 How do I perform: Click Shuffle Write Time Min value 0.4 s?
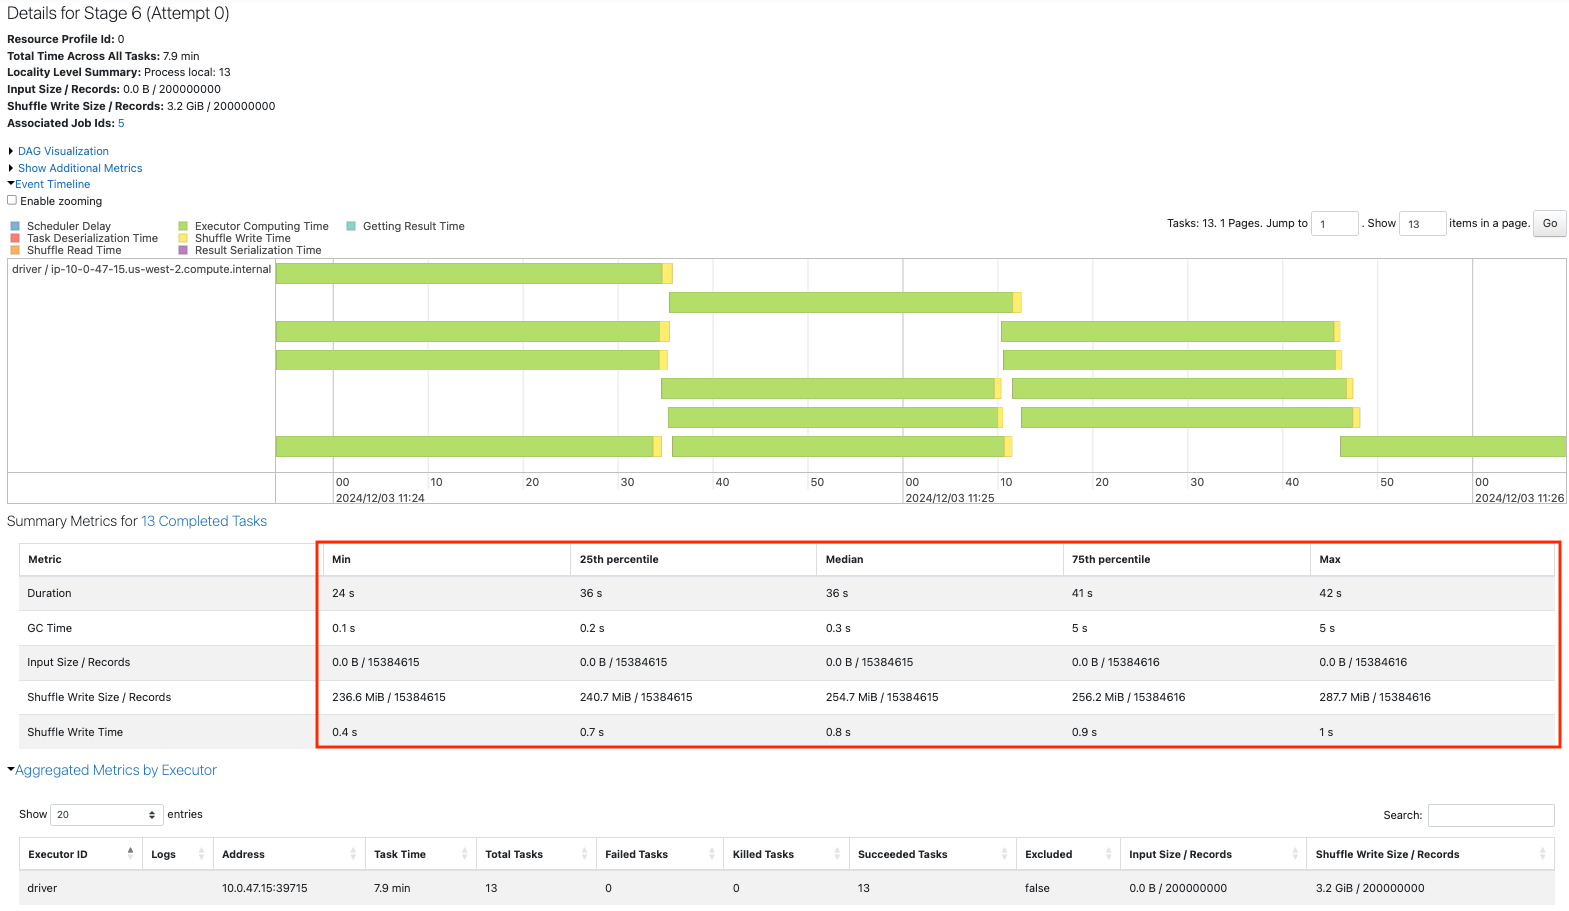(344, 732)
